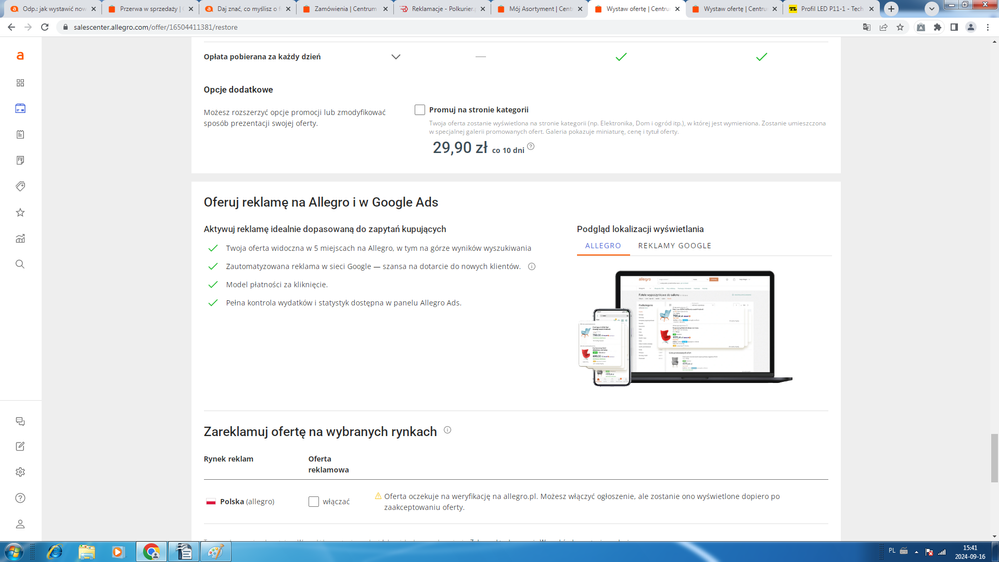Open the edit pencil sidebar icon
Screen dimensions: 999x562
tap(20, 447)
